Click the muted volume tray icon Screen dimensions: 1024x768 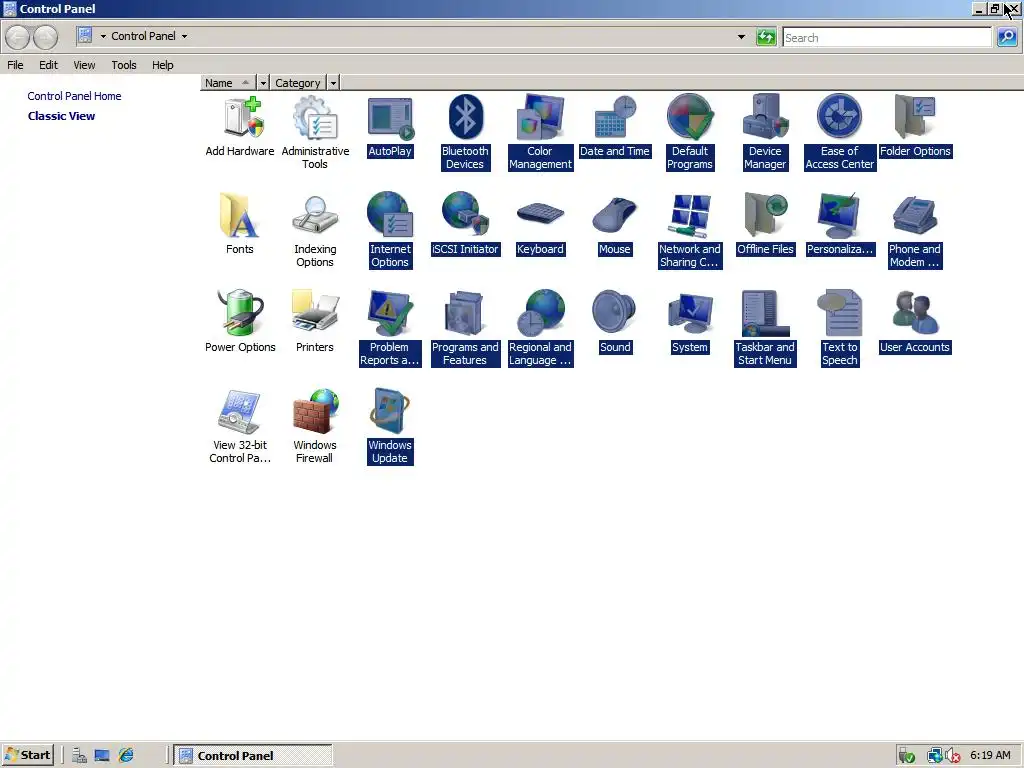click(952, 756)
